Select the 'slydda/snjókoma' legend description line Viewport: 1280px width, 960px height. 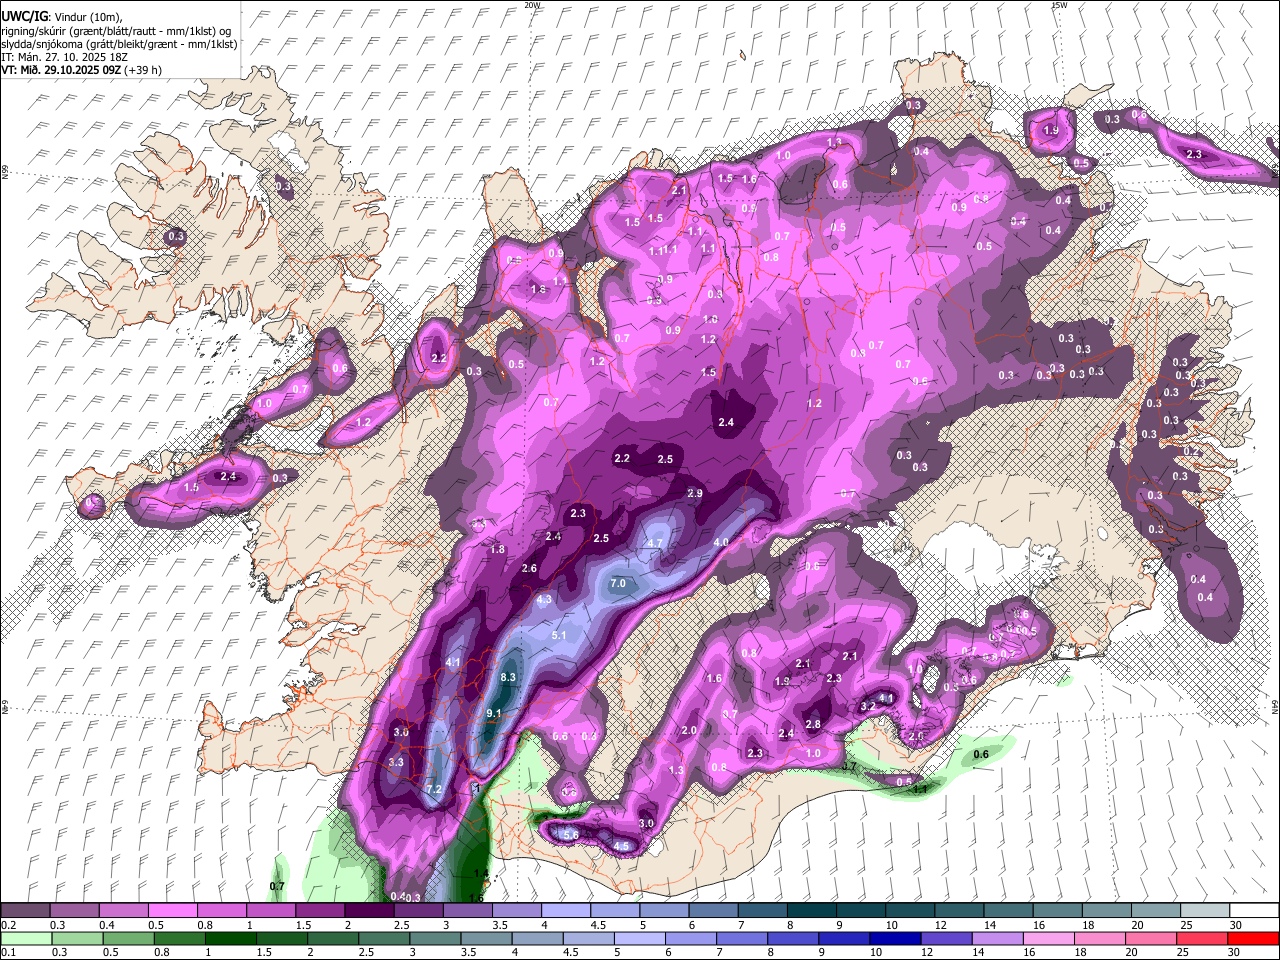120,44
